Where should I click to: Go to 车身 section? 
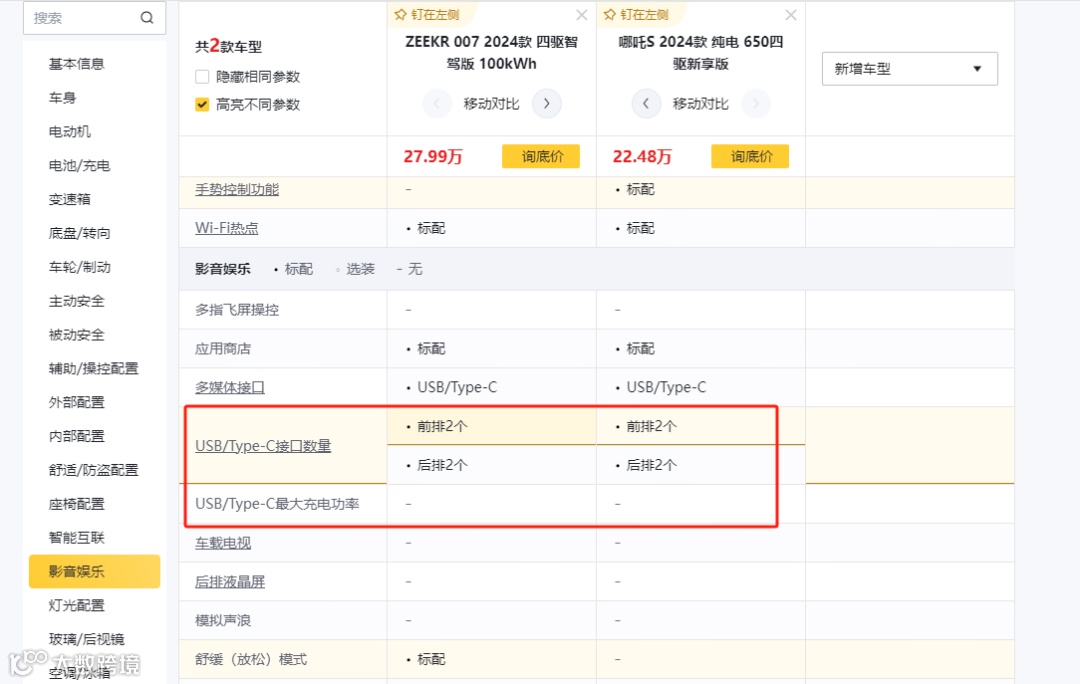pos(62,98)
